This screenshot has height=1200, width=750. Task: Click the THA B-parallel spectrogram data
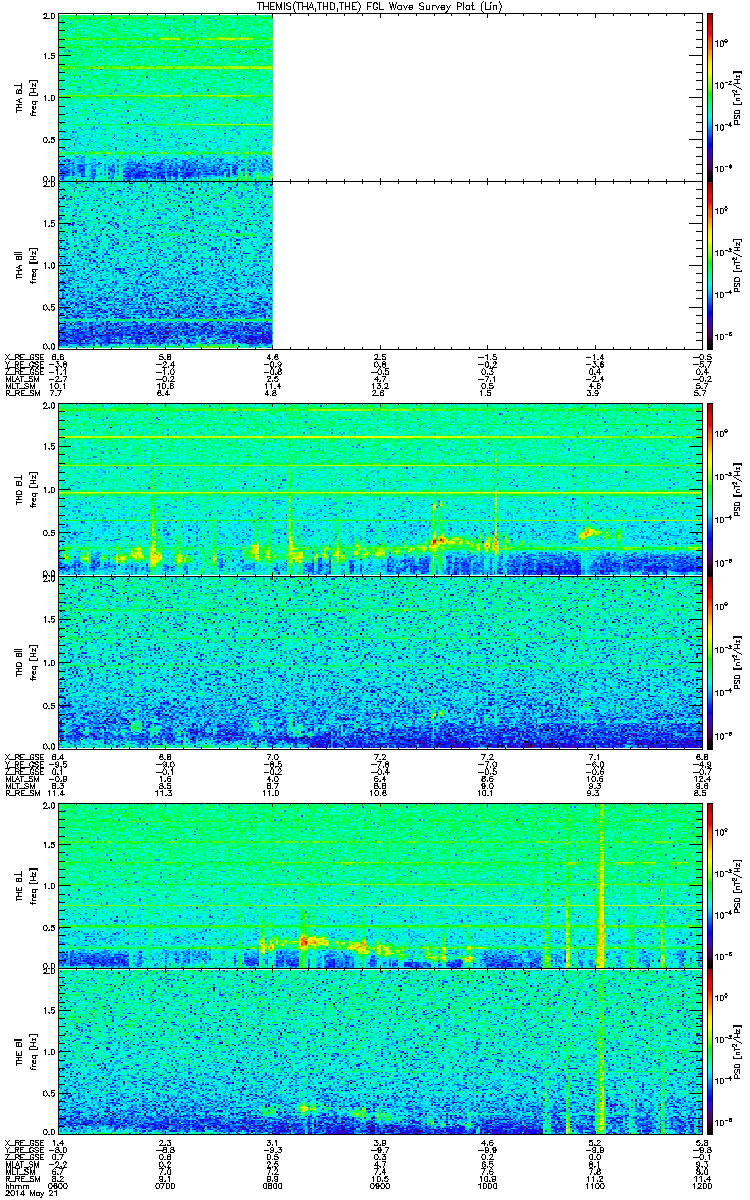point(165,265)
